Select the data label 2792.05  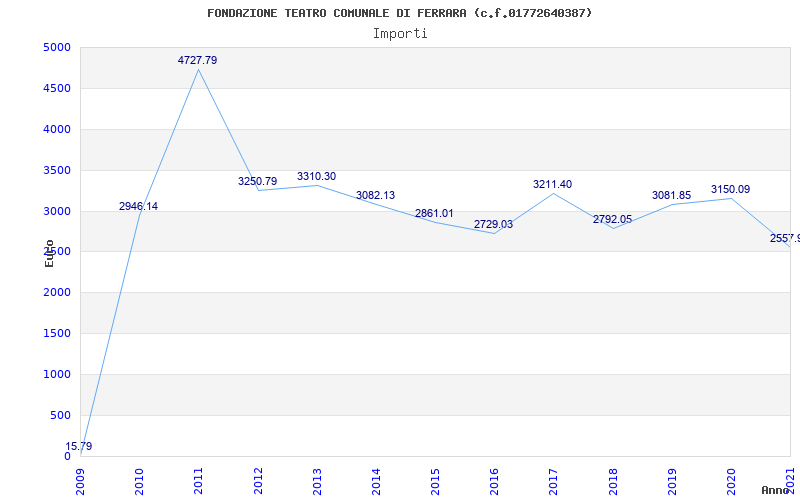tap(612, 219)
